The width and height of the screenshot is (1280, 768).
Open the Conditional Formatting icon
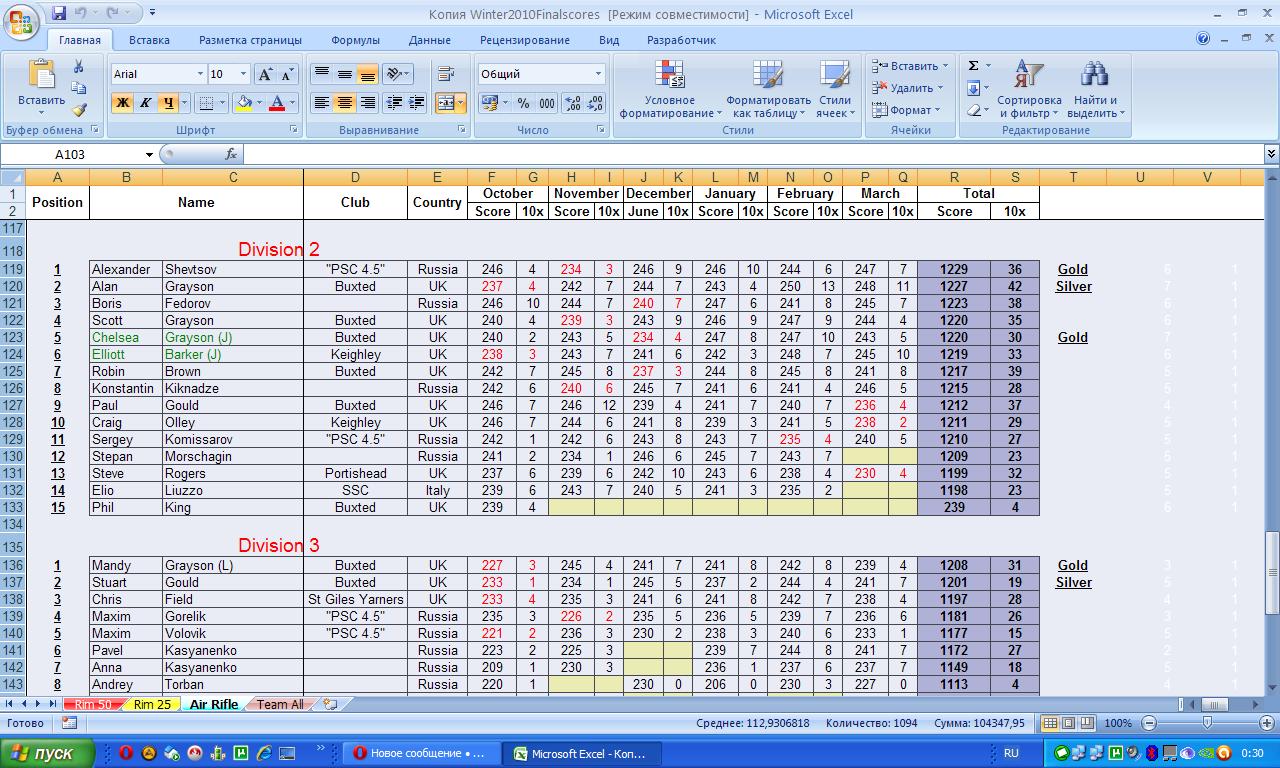point(669,90)
